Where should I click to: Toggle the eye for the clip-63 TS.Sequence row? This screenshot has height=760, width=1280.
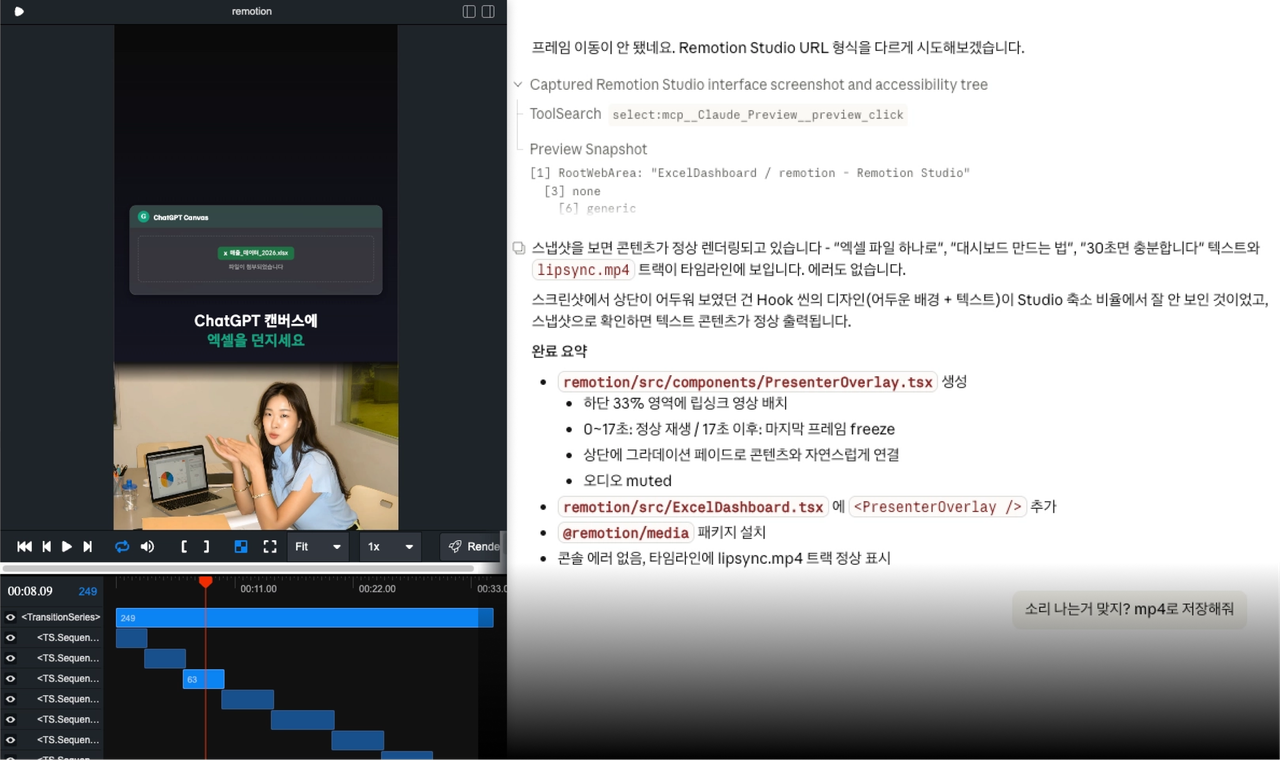(11, 679)
